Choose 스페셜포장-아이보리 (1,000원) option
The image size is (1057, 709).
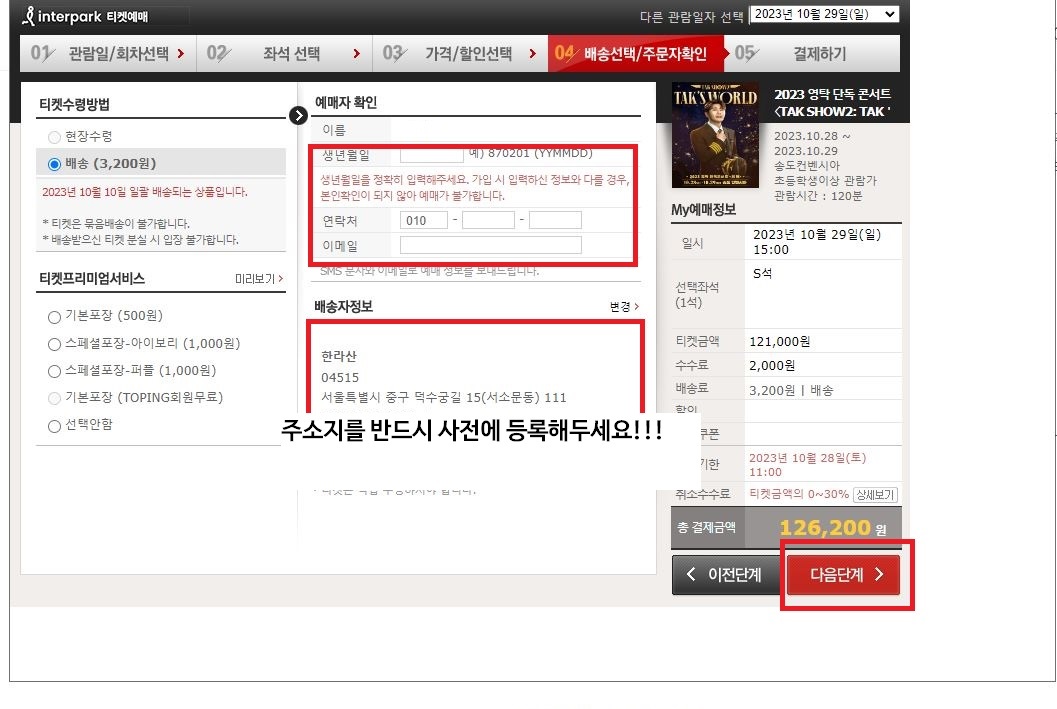coord(55,344)
